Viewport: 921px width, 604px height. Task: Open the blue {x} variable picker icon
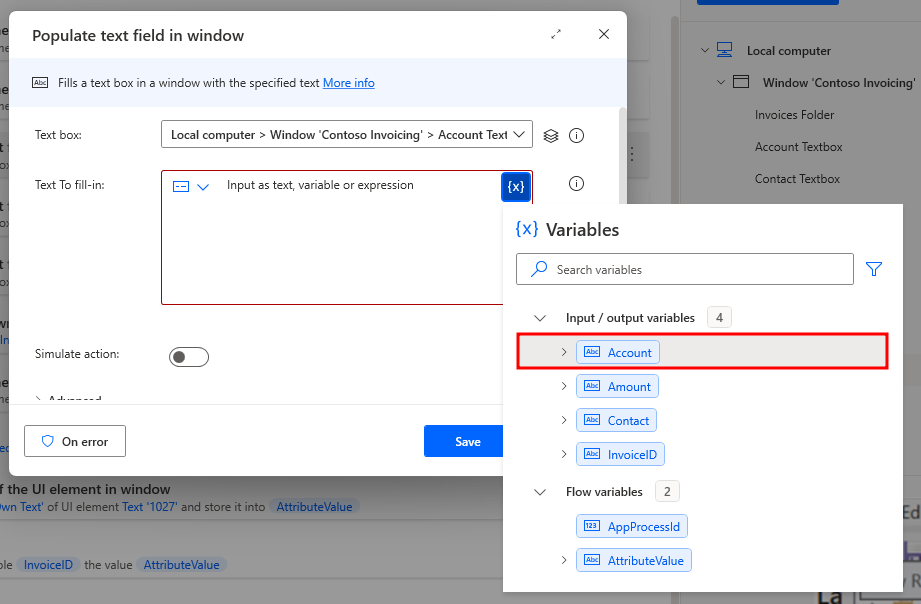pyautogui.click(x=516, y=185)
